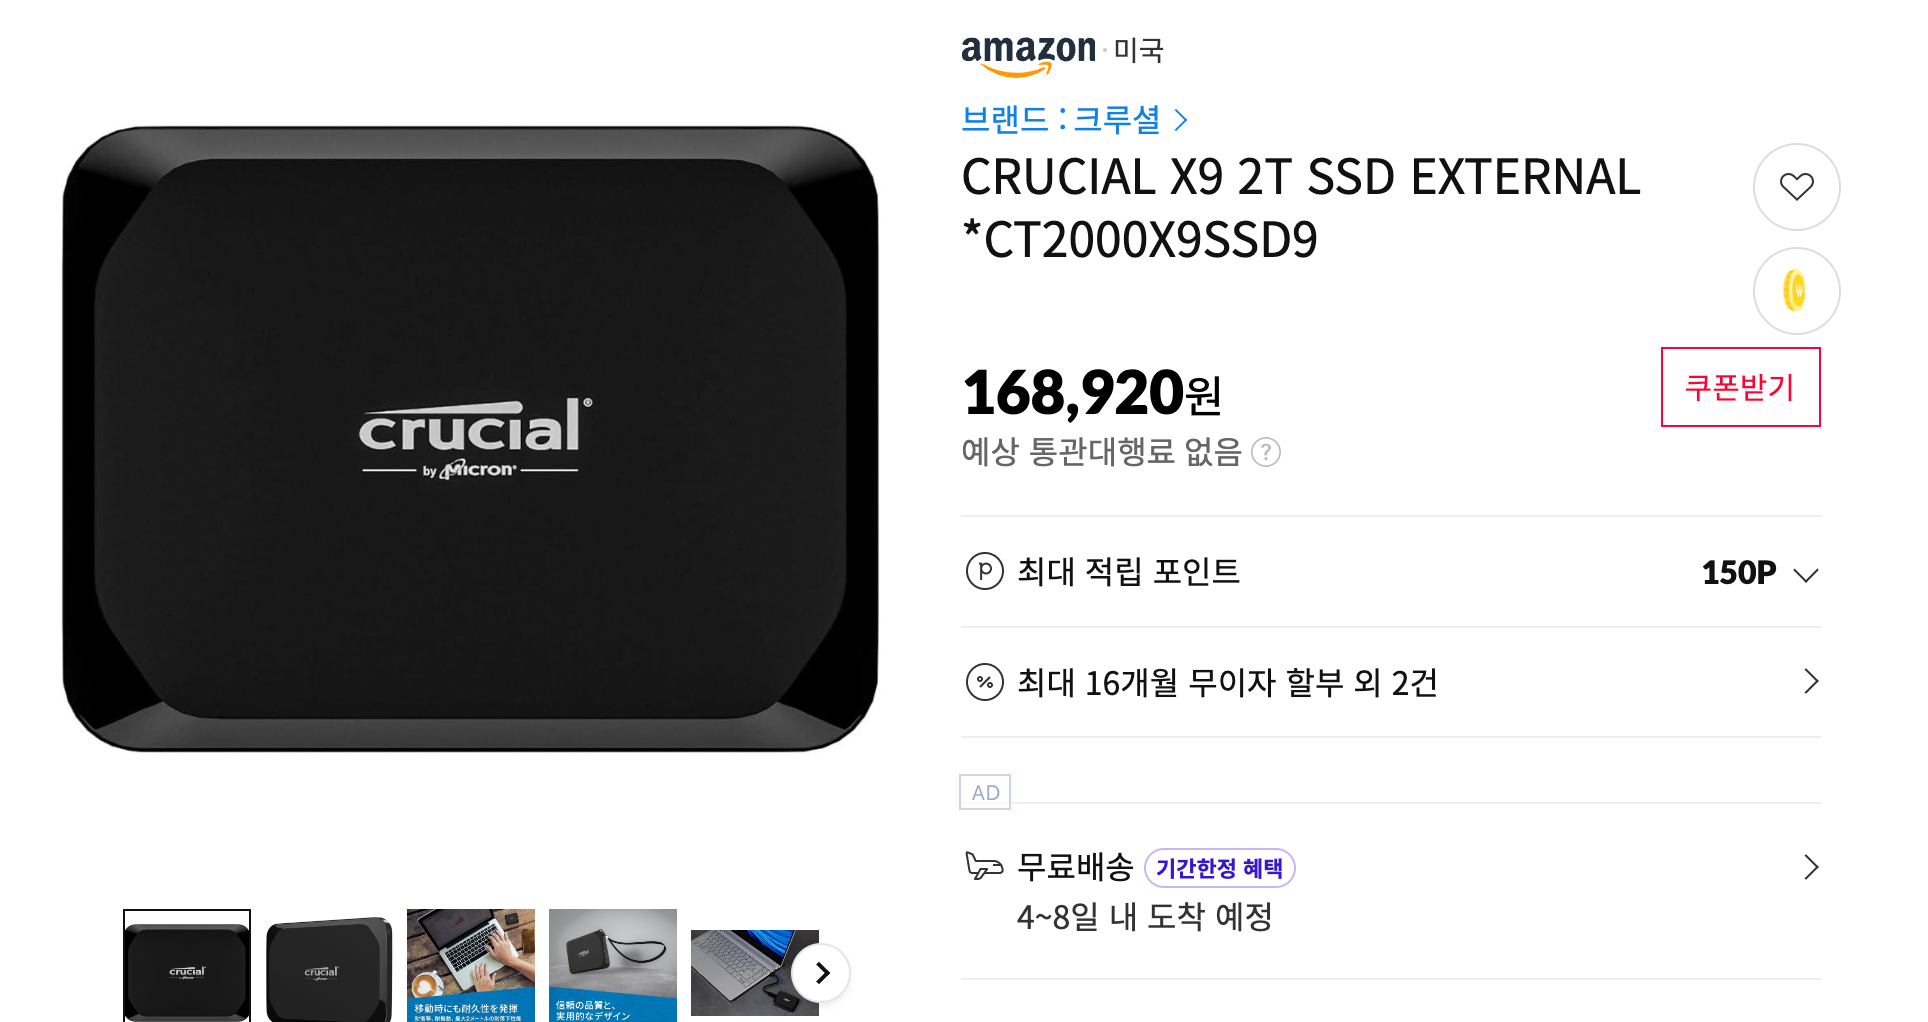The height and width of the screenshot is (1022, 1928).
Task: Show next product thumbnails arrow
Action: [821, 972]
